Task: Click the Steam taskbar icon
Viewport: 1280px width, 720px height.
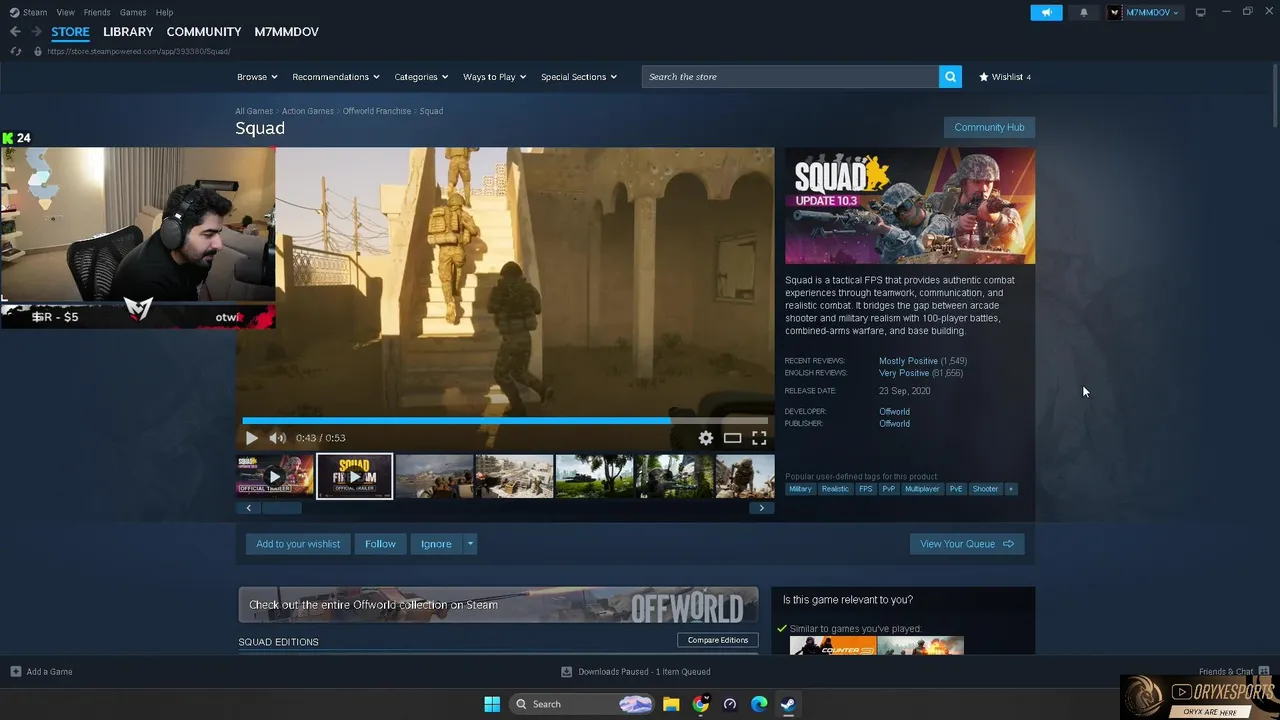Action: (788, 704)
